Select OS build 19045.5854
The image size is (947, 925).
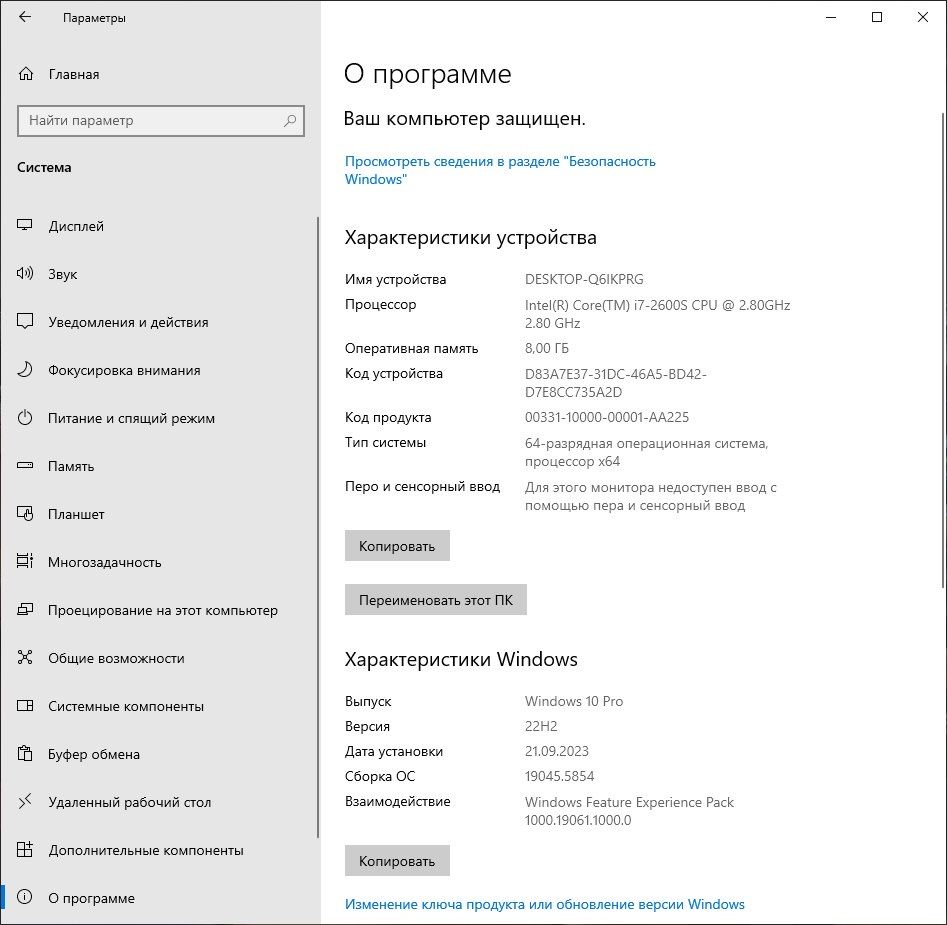click(559, 776)
